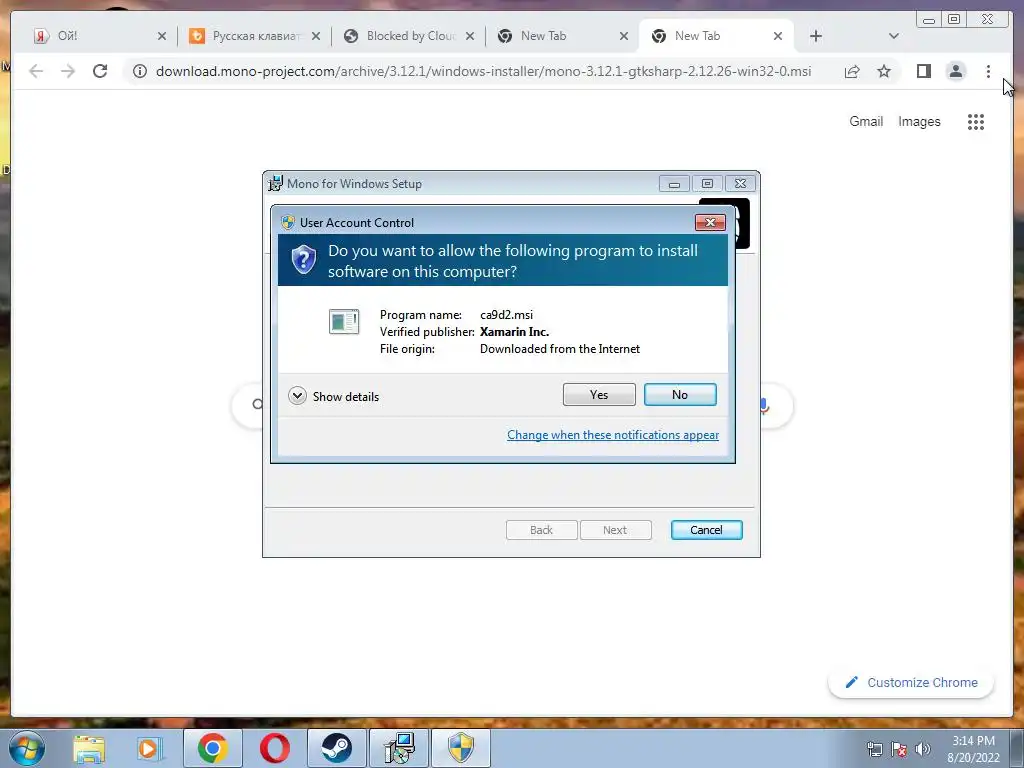This screenshot has height=768, width=1024.
Task: Click the address bar URL
Action: 483,71
